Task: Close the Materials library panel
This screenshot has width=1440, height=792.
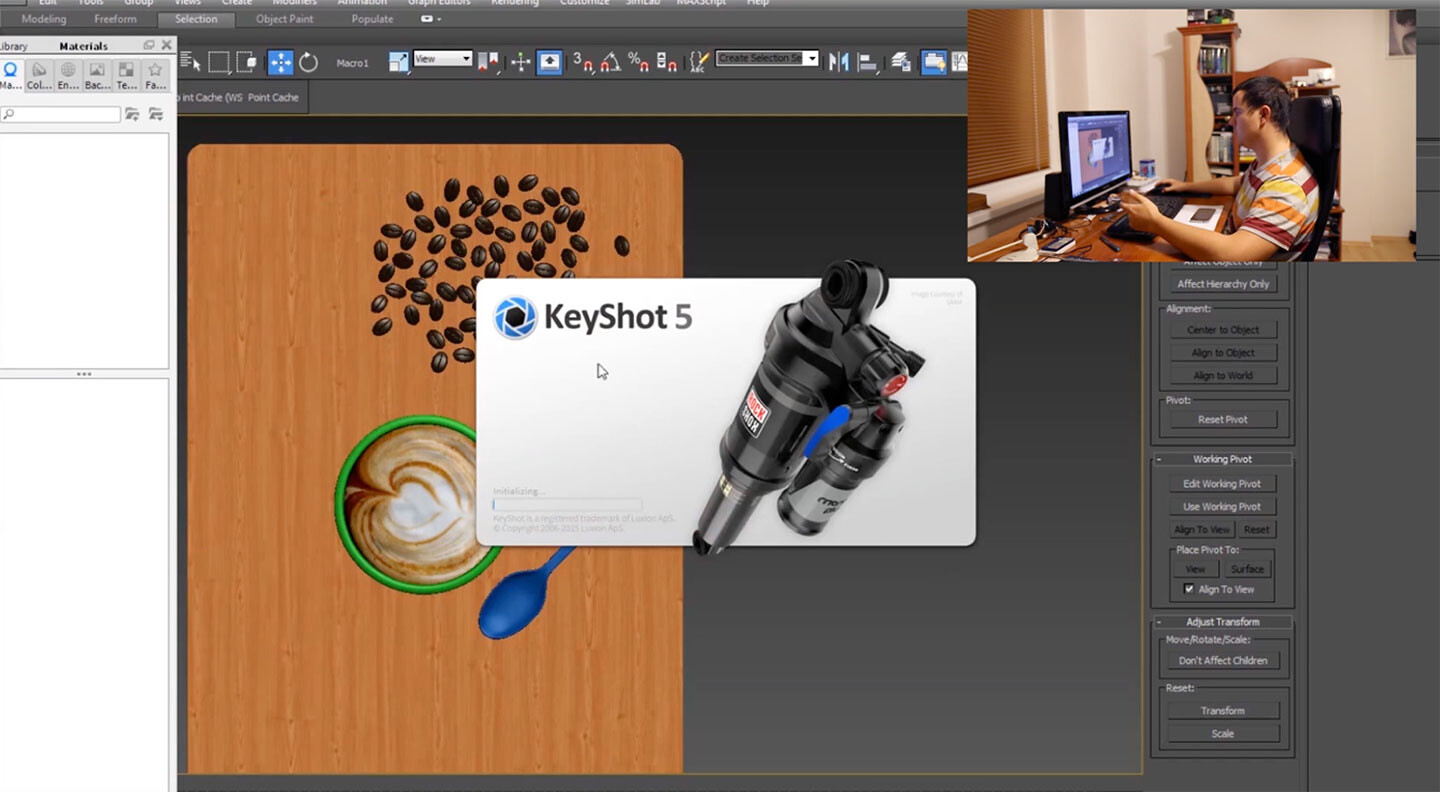Action: tap(166, 45)
